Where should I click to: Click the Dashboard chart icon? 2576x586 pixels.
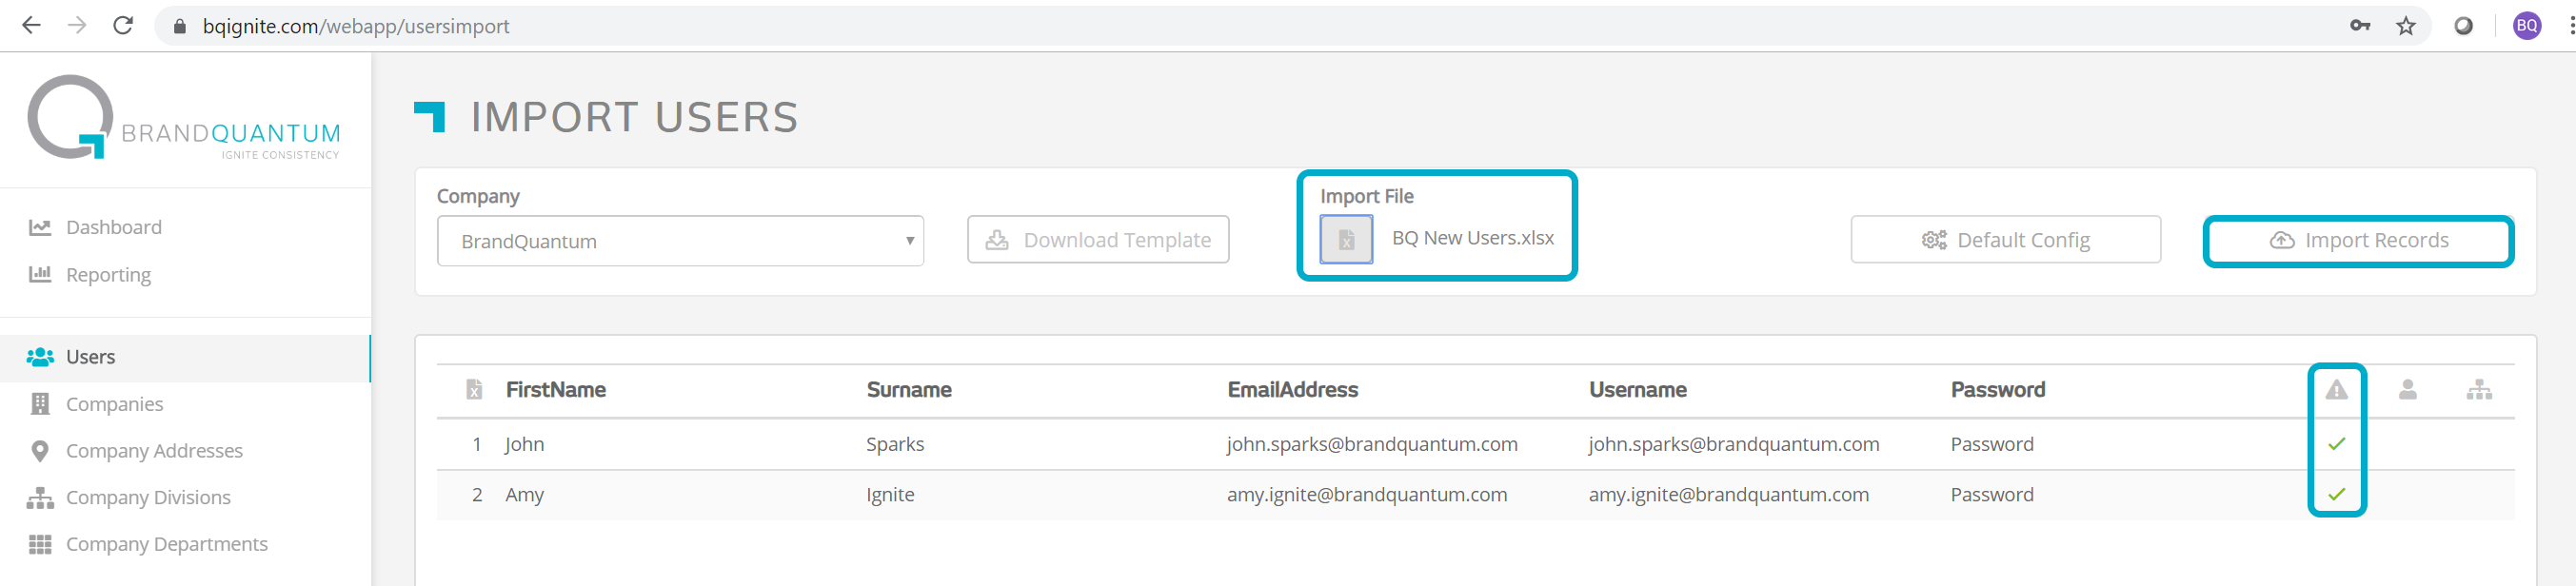click(40, 228)
